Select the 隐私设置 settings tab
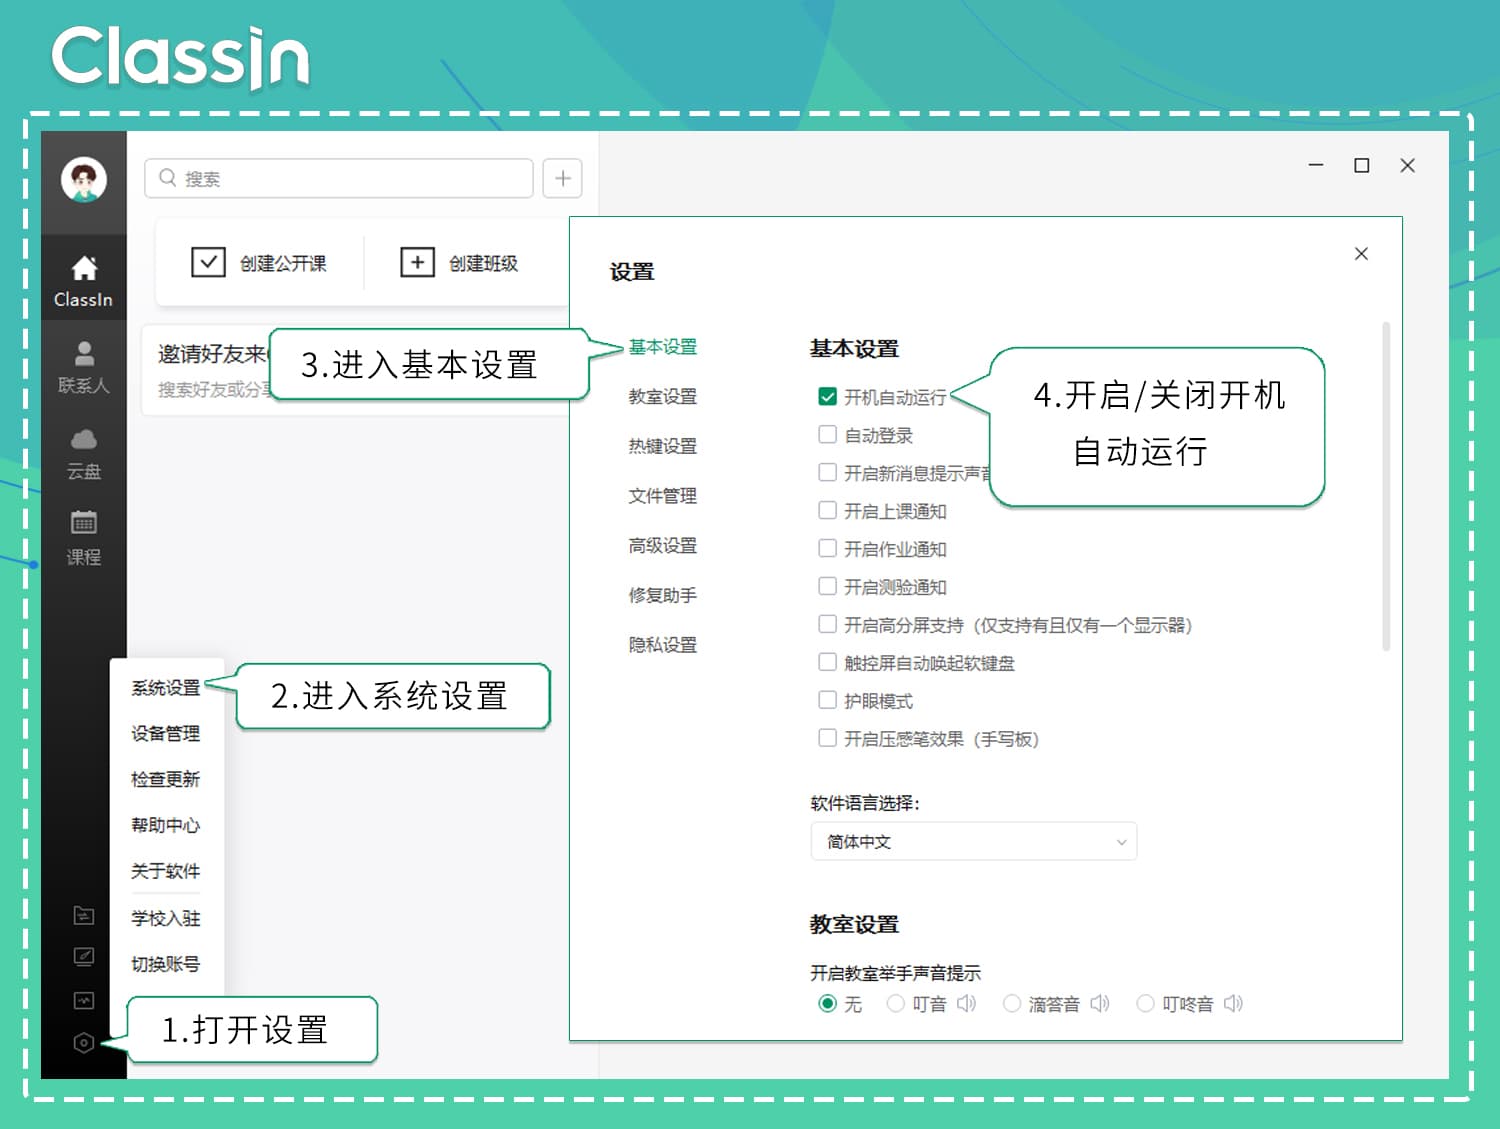Viewport: 1500px width, 1129px height. (663, 645)
